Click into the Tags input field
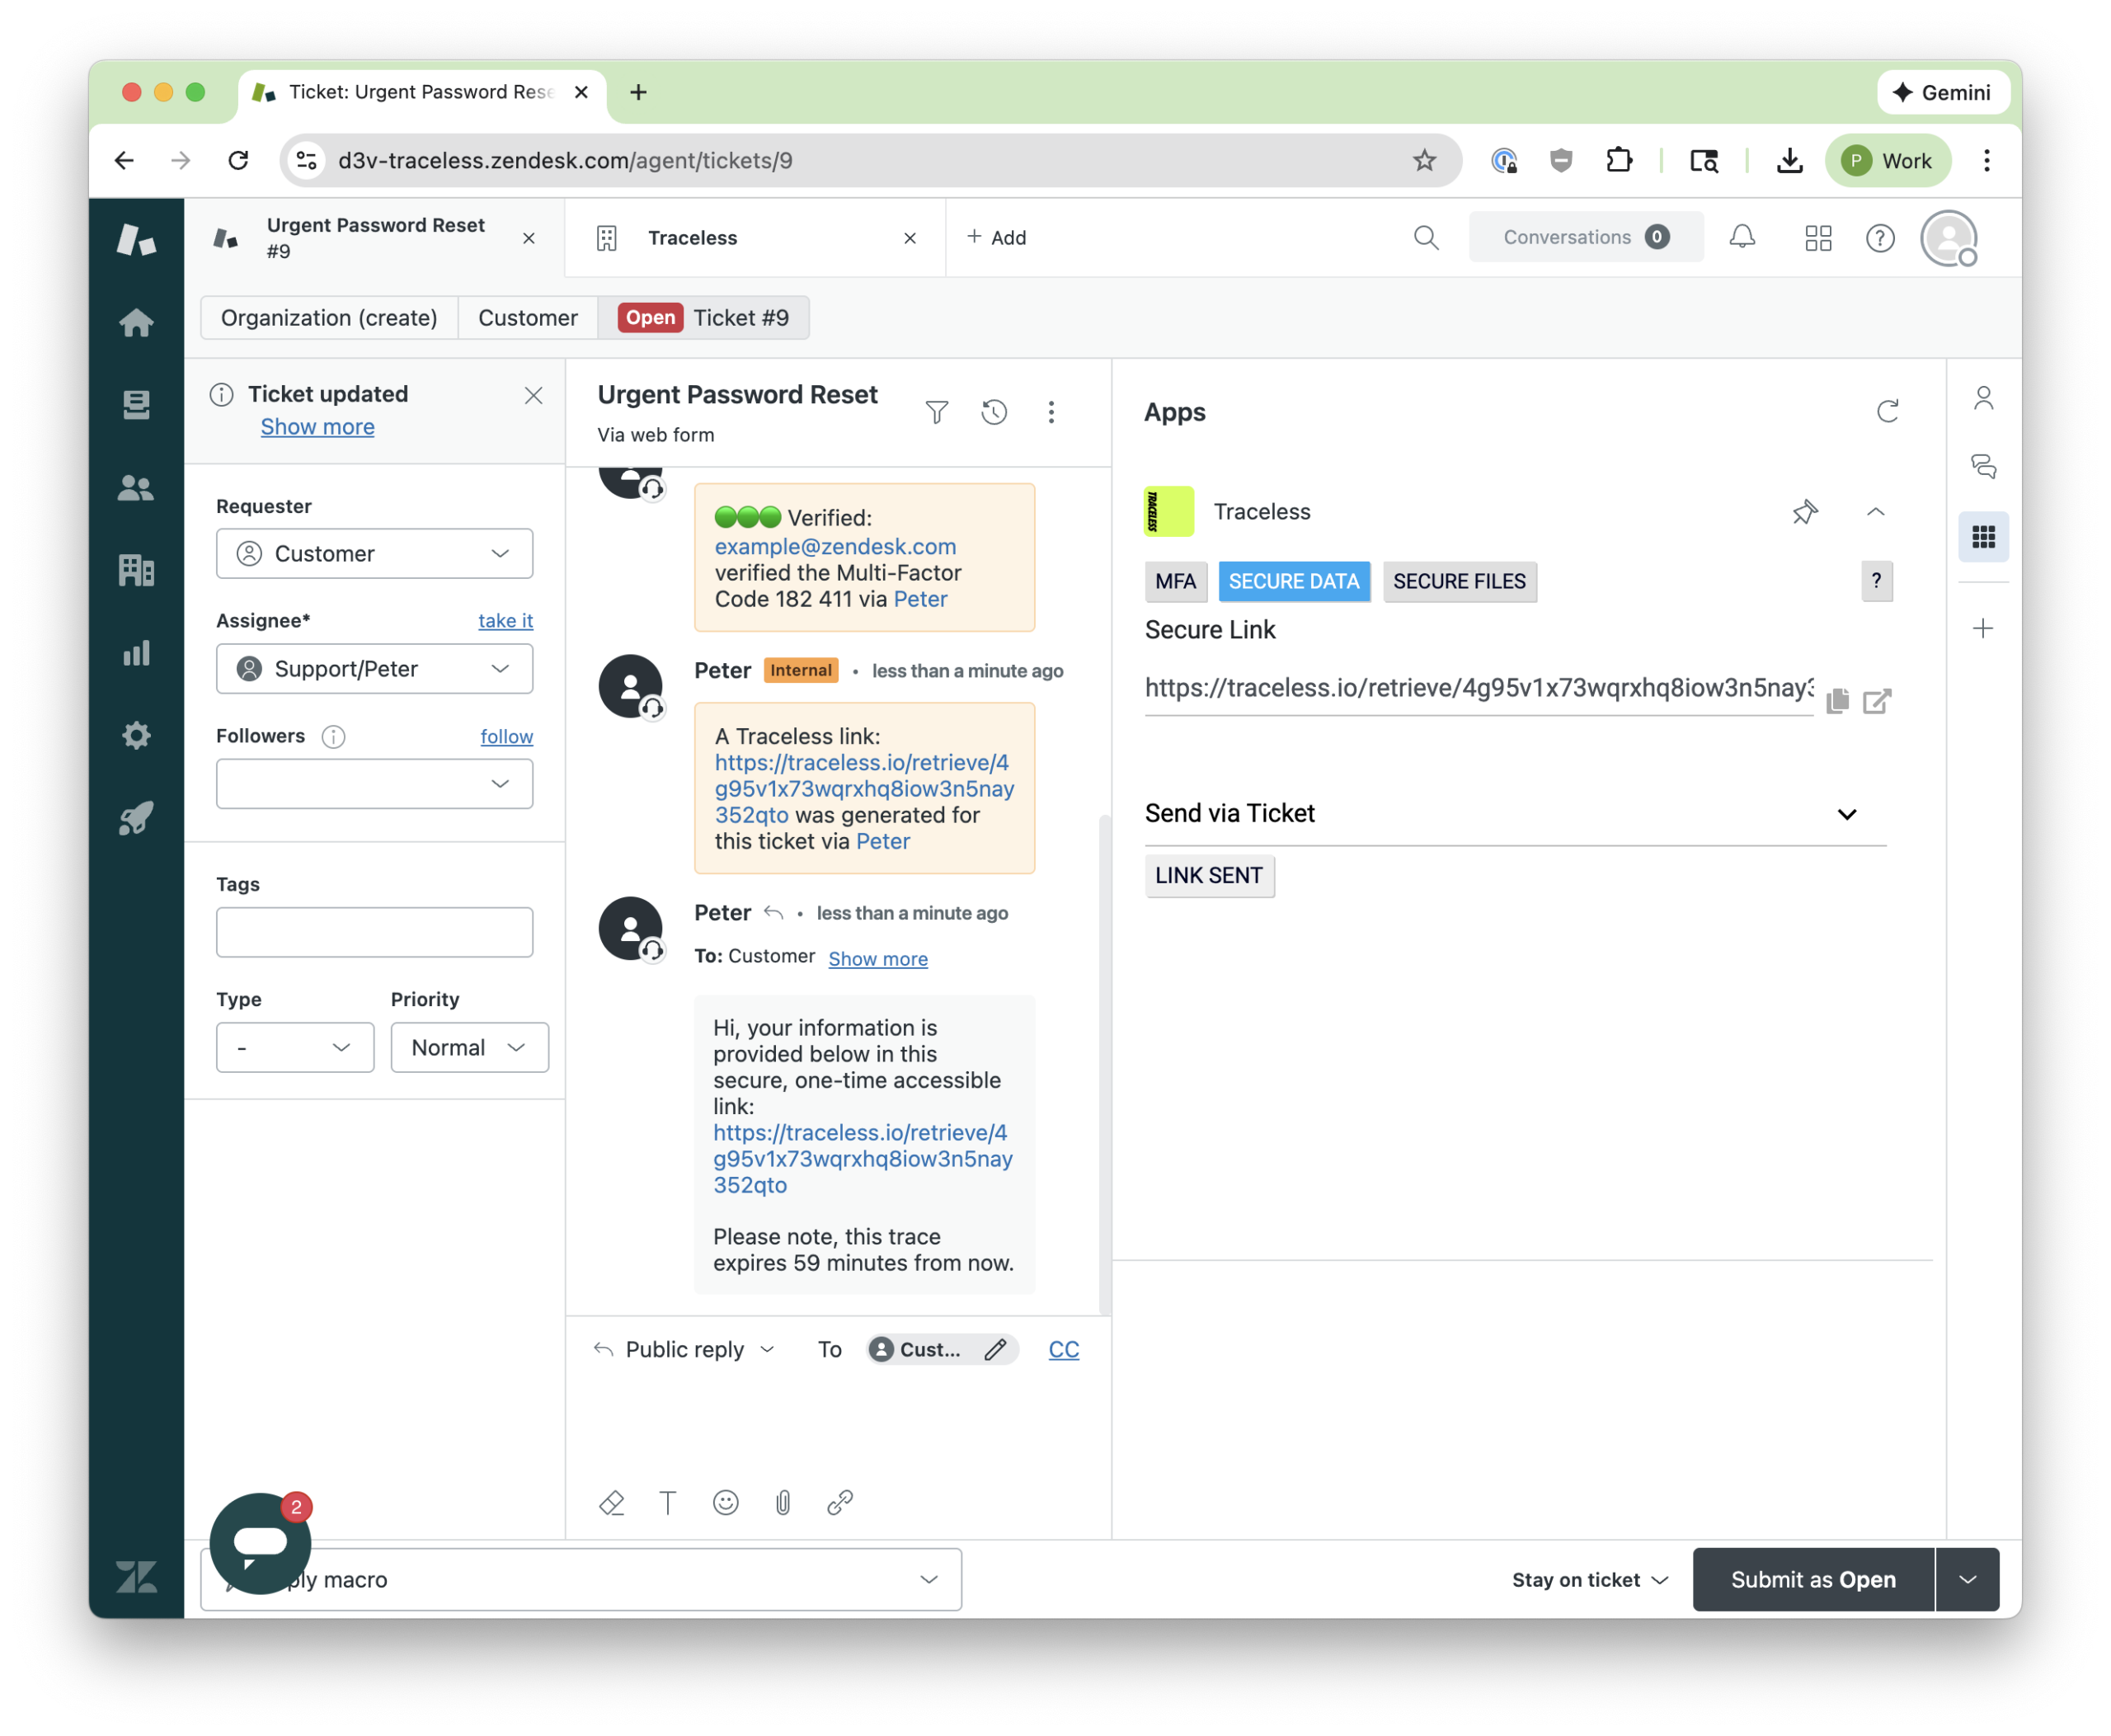This screenshot has height=1736, width=2111. point(374,932)
